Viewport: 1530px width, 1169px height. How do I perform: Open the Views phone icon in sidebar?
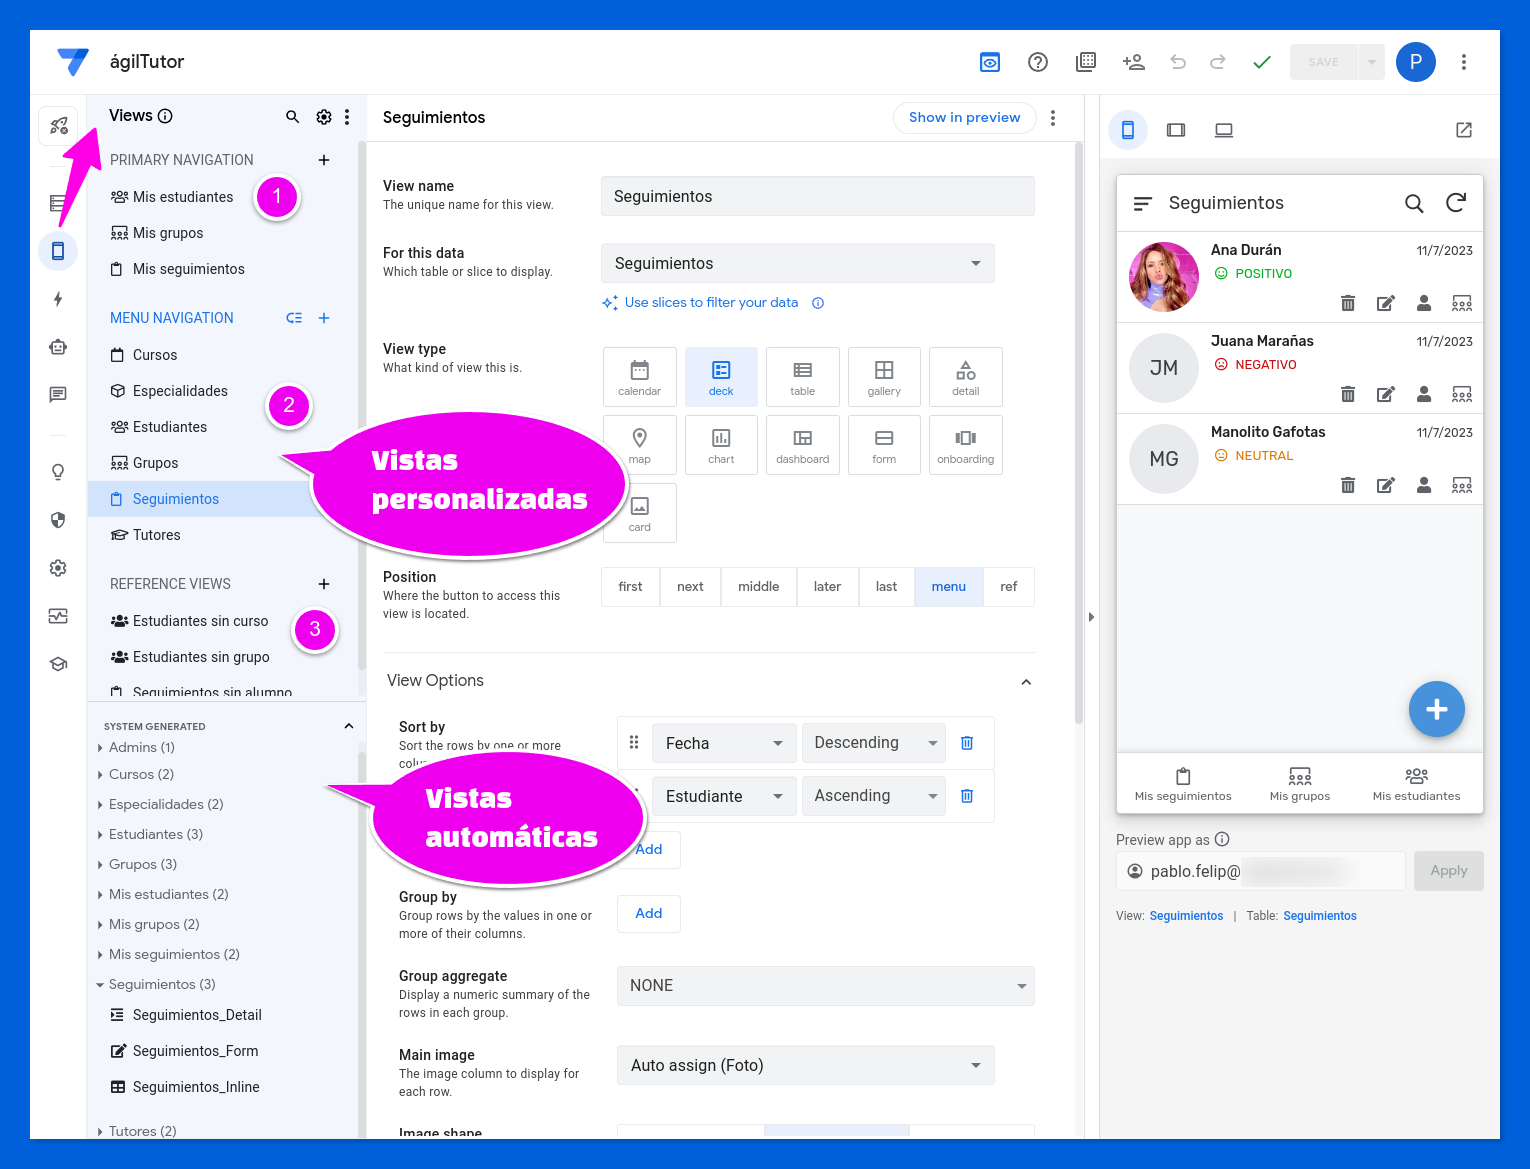58,250
